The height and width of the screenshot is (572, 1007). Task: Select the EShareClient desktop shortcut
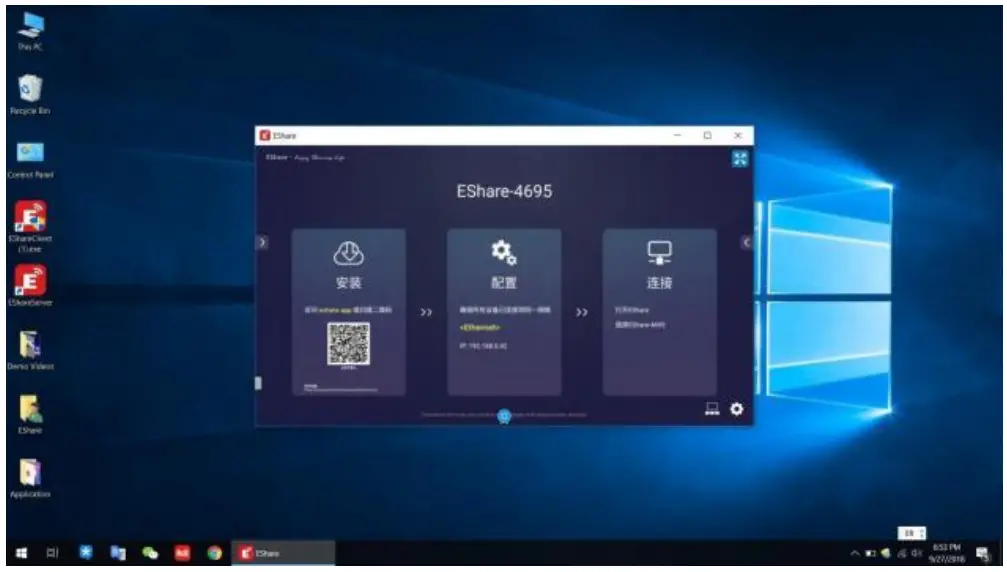click(30, 226)
